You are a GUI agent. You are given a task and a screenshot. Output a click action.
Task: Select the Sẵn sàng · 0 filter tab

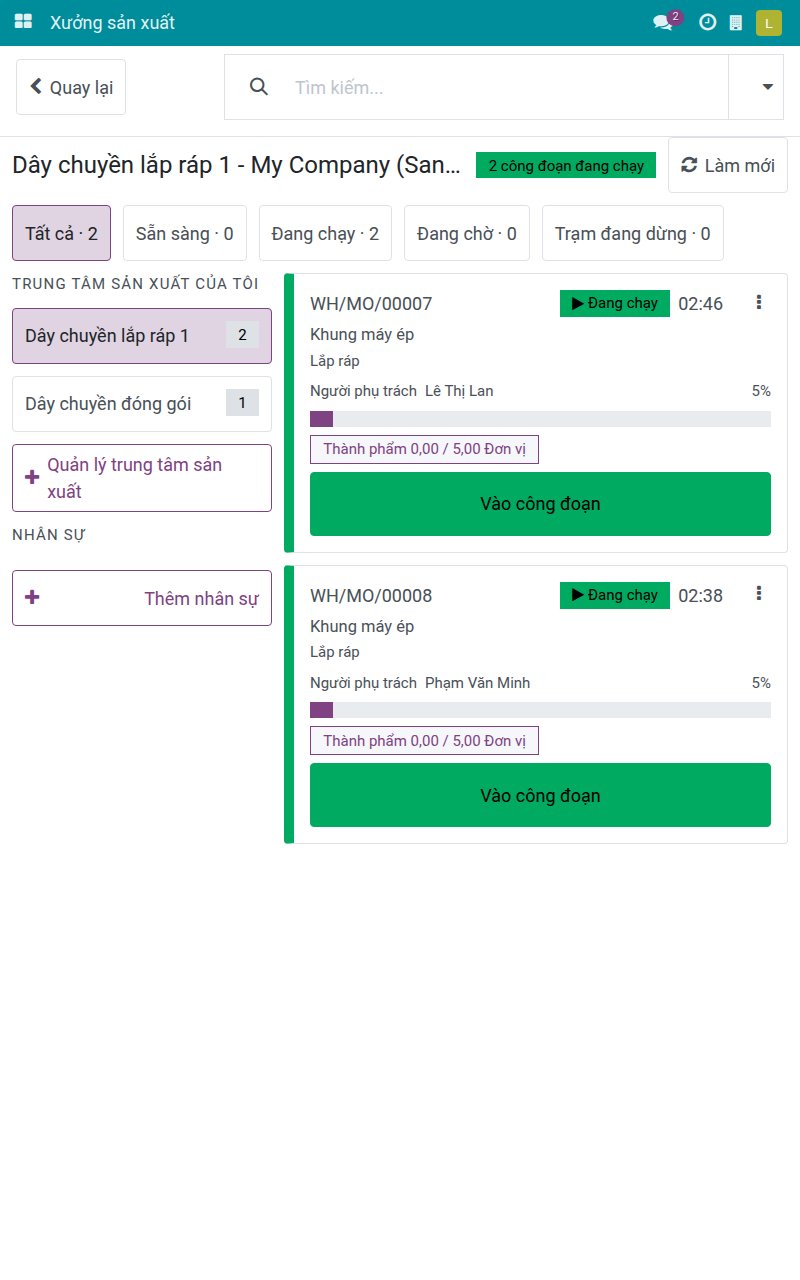(185, 233)
